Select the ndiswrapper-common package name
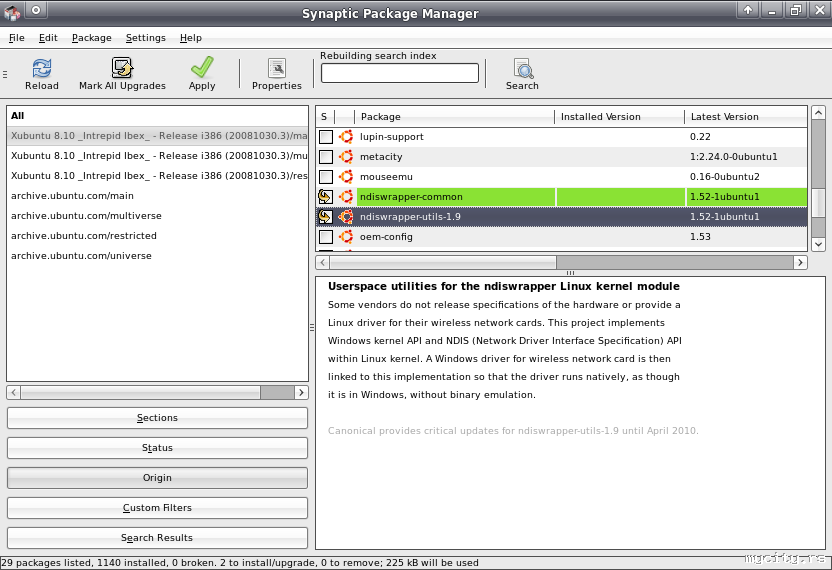Viewport: 832px width, 570px height. coord(411,197)
